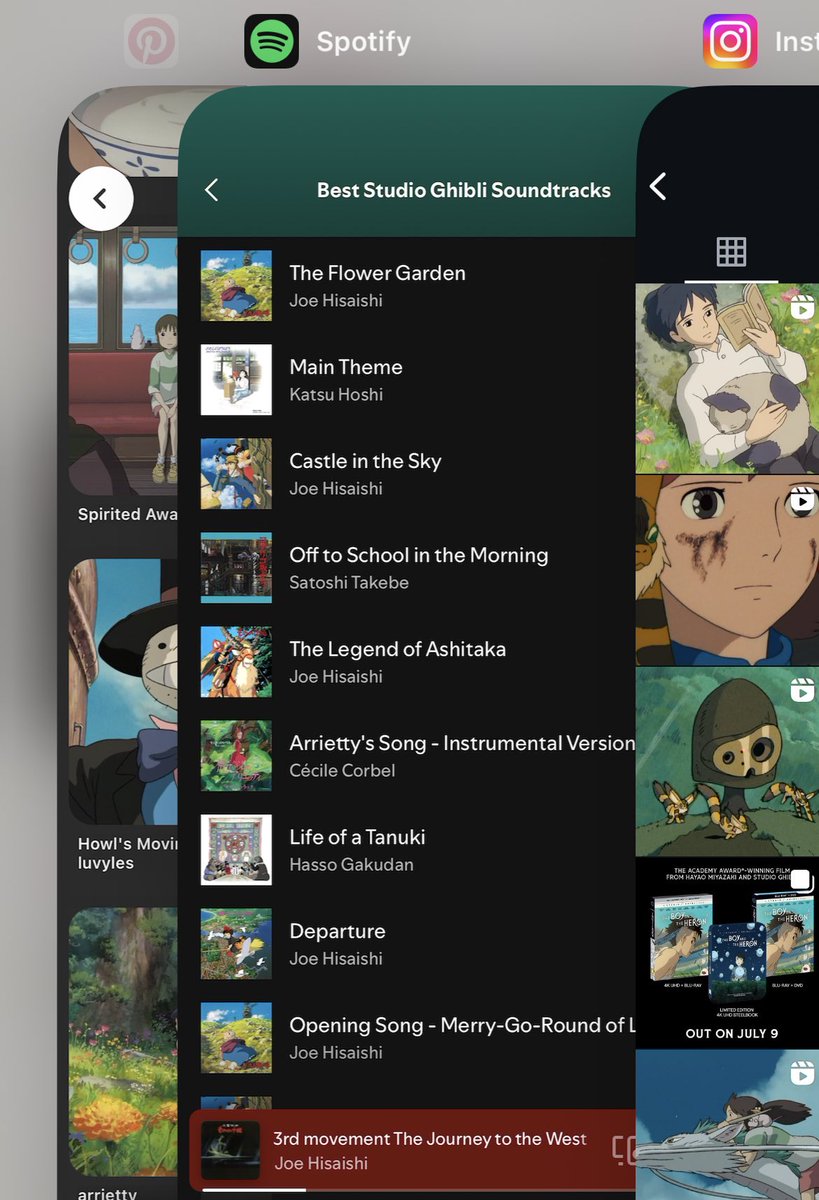Open the Spirited Away pin in Pinterest

coord(124,362)
